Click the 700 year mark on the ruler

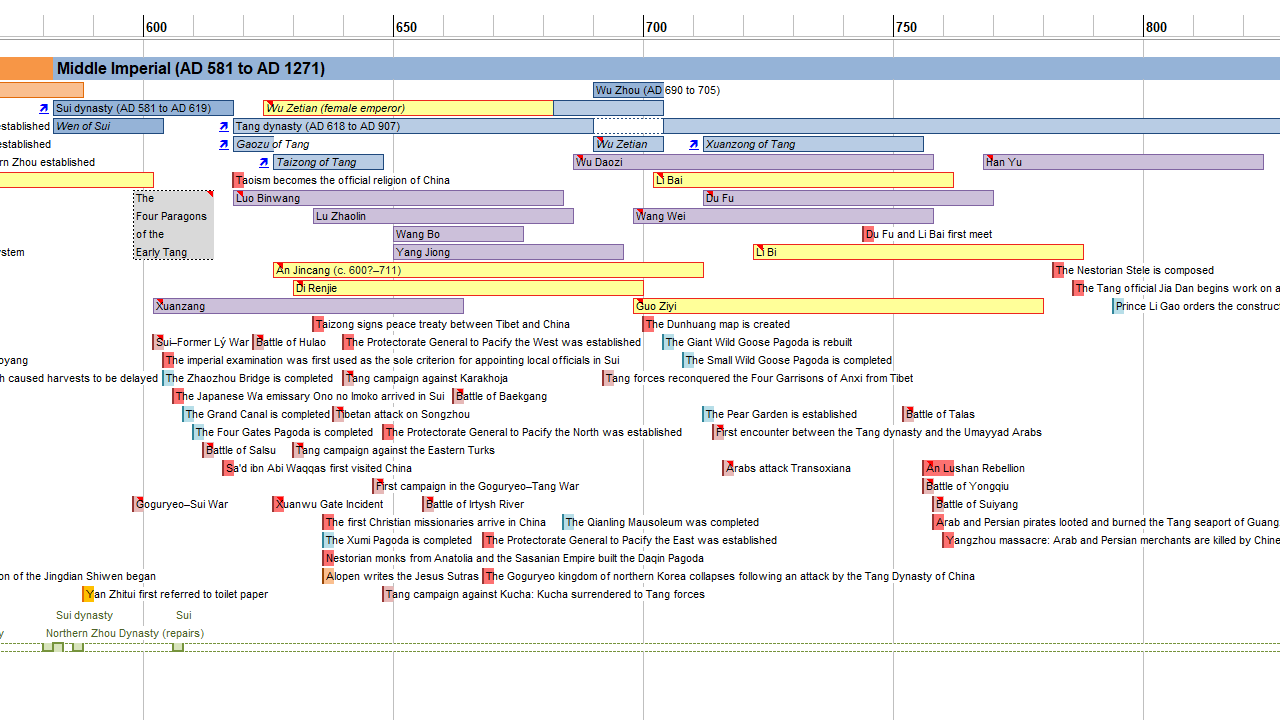[x=656, y=27]
